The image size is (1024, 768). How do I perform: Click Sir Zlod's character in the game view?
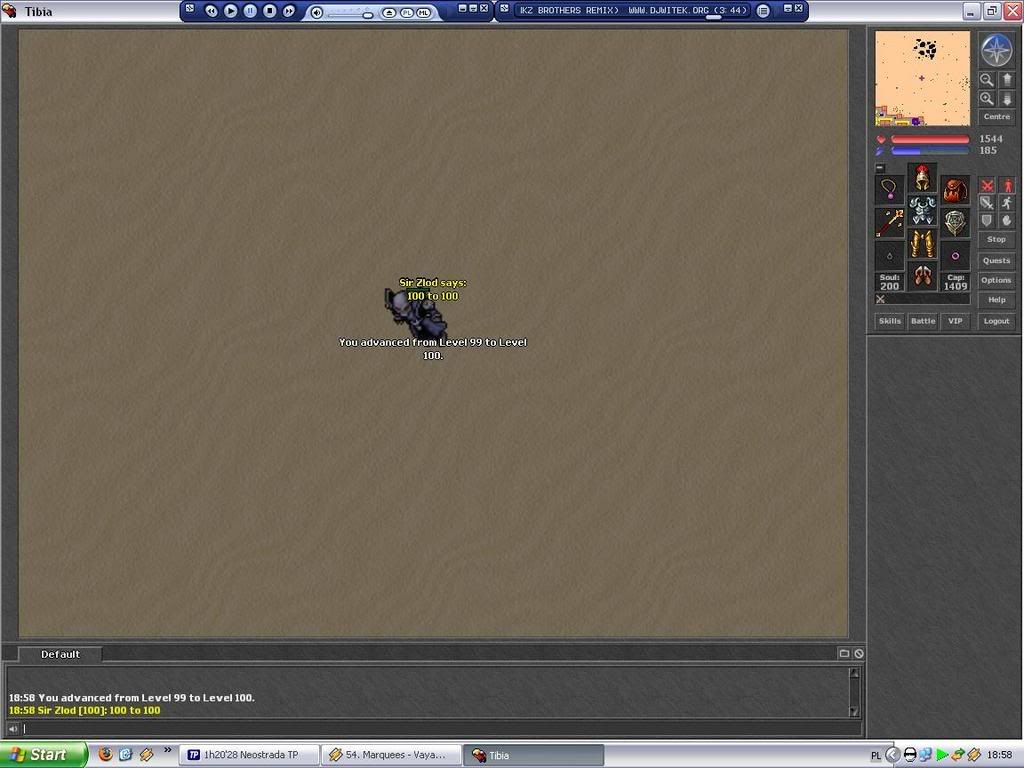[417, 313]
